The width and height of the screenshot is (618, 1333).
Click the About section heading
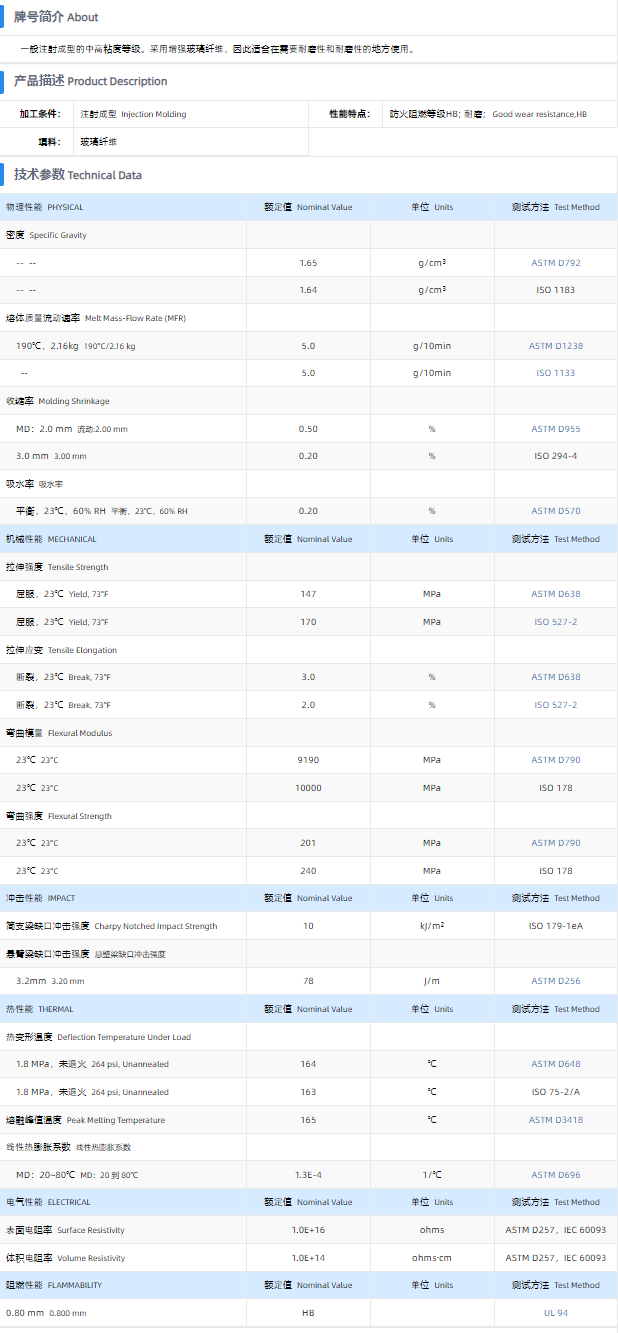pos(56,17)
